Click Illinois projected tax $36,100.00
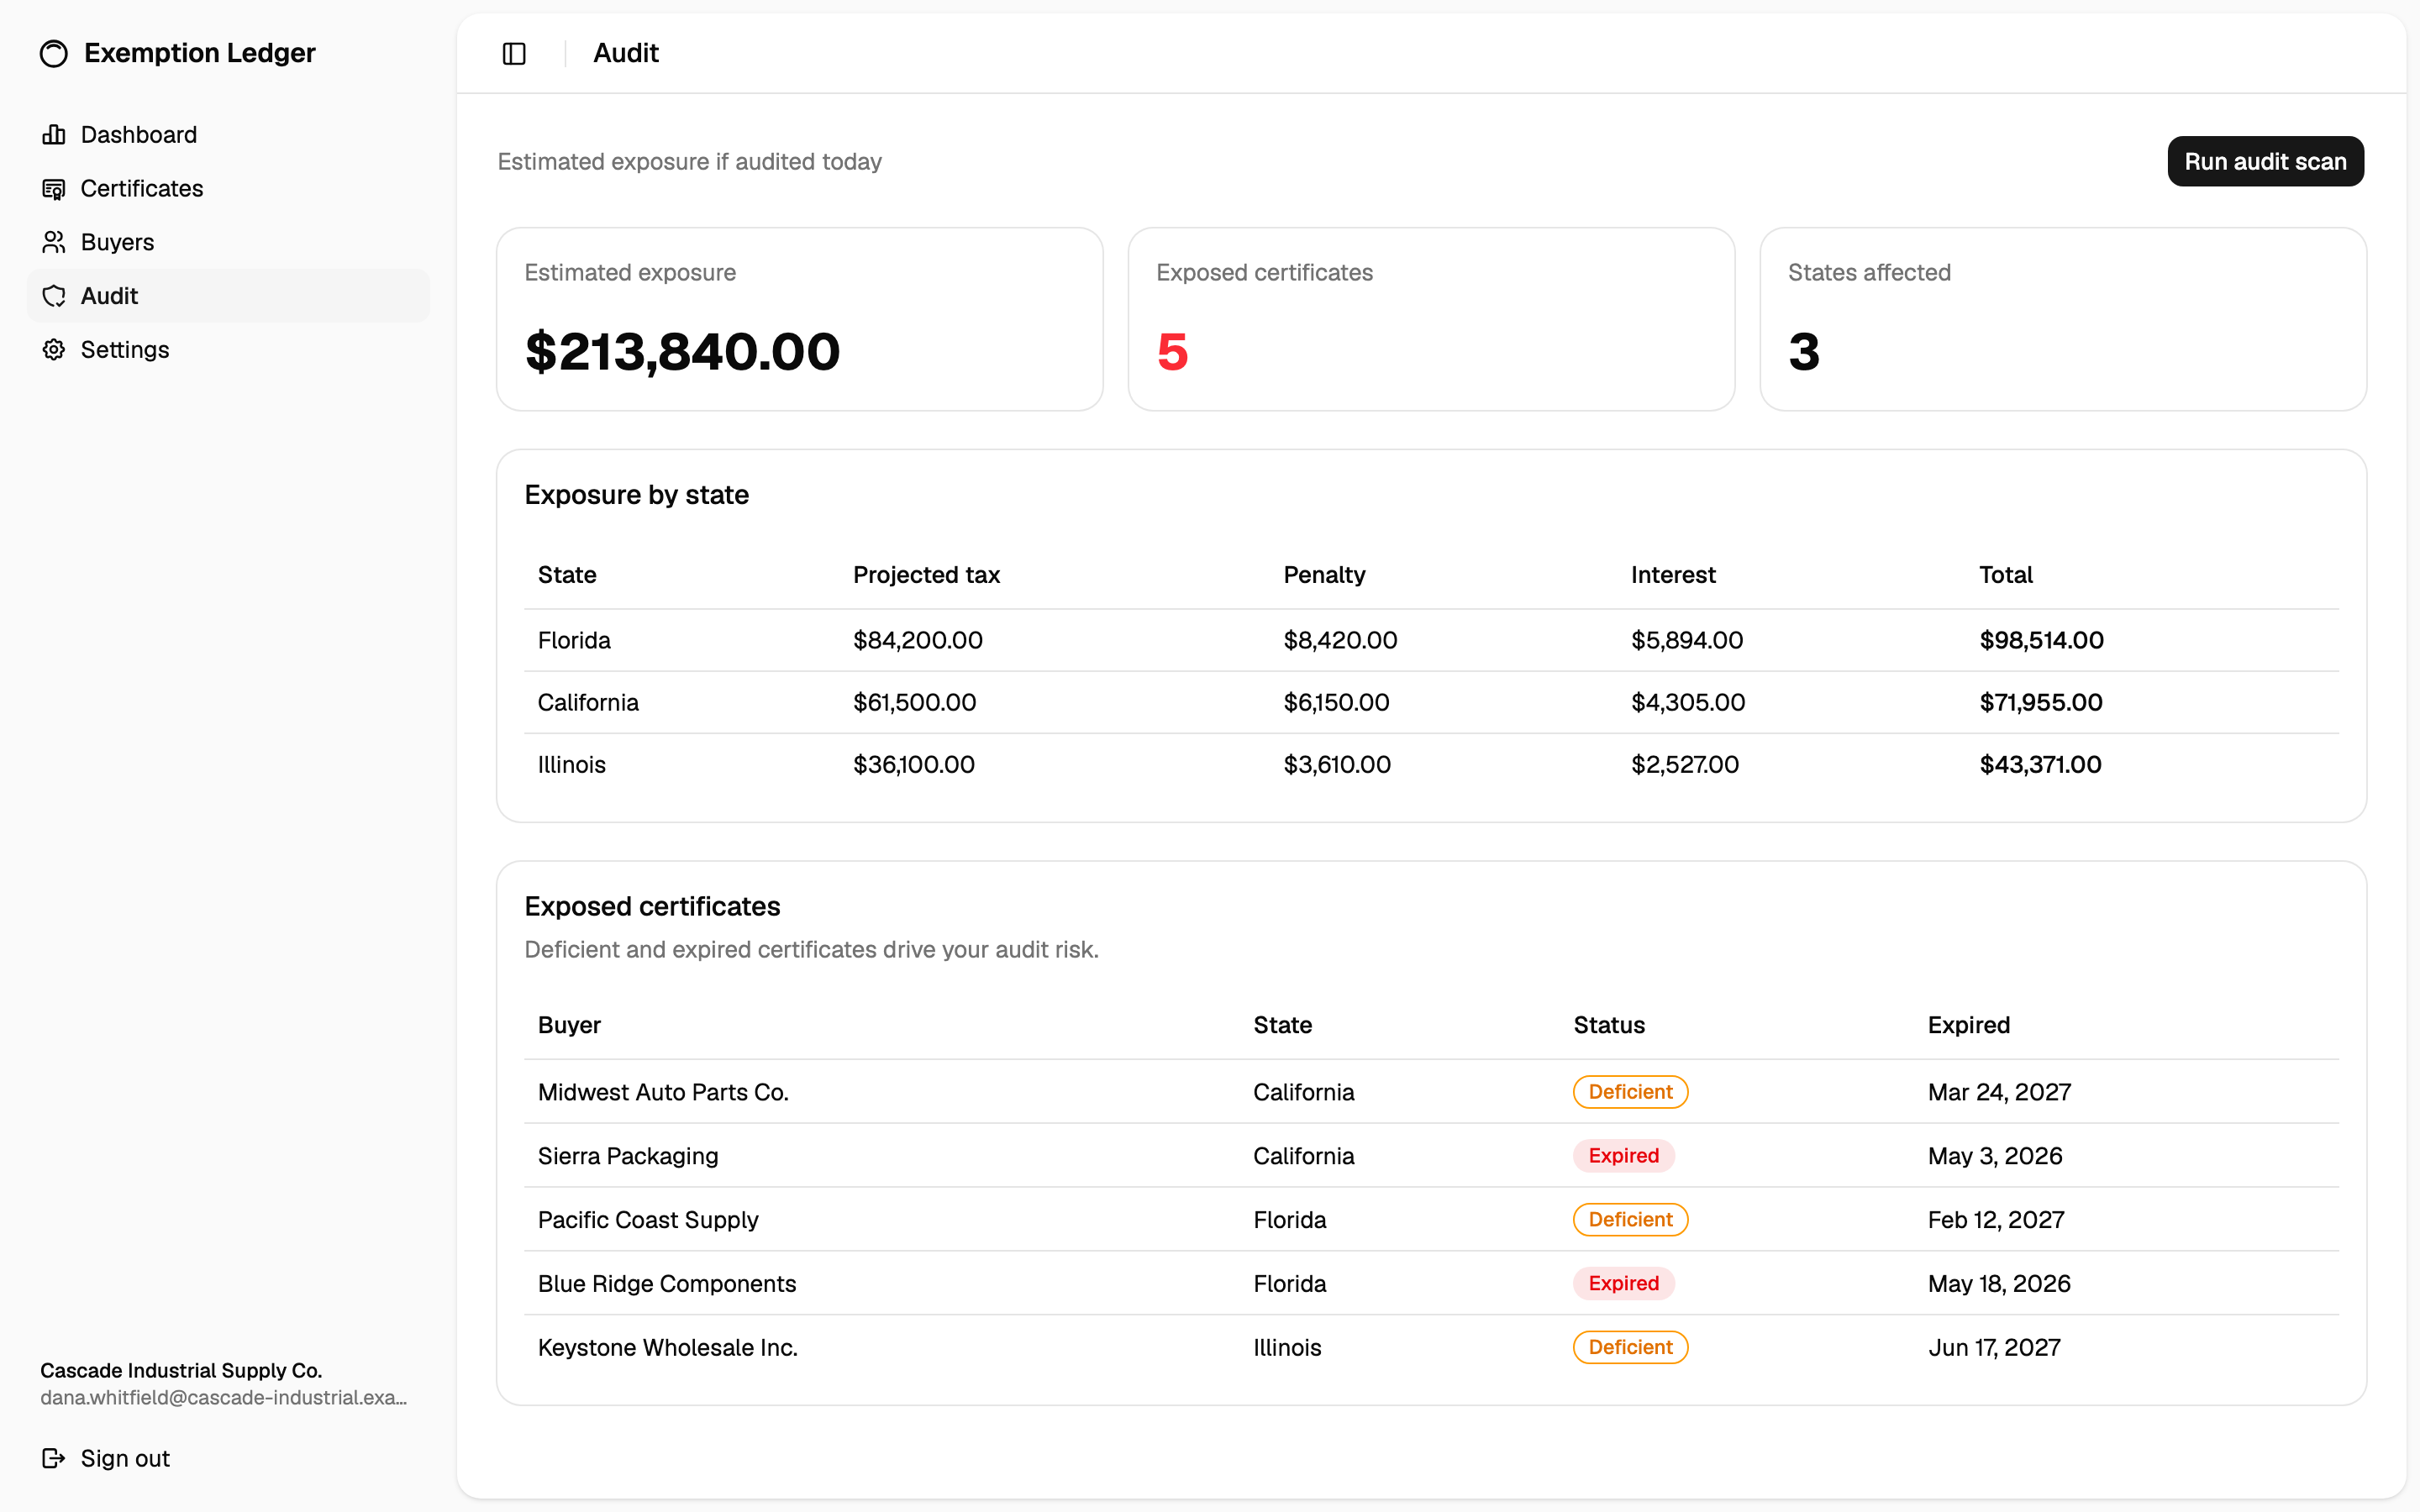Viewport: 2420px width, 1512px height. point(914,764)
